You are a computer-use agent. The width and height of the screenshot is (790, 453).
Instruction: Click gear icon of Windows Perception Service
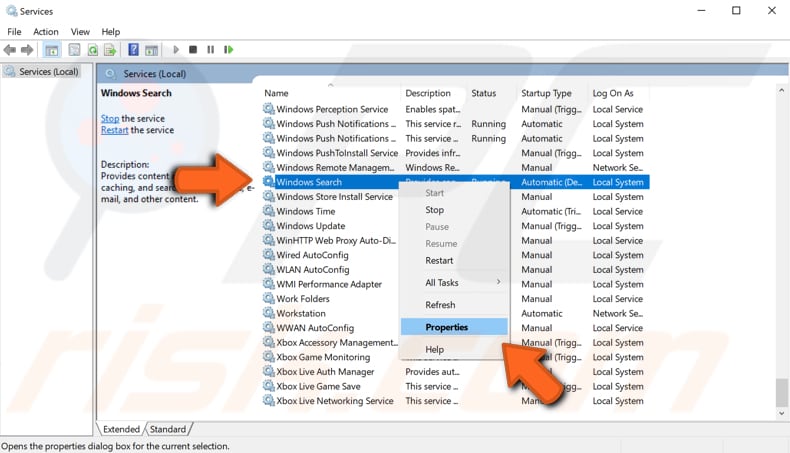269,109
